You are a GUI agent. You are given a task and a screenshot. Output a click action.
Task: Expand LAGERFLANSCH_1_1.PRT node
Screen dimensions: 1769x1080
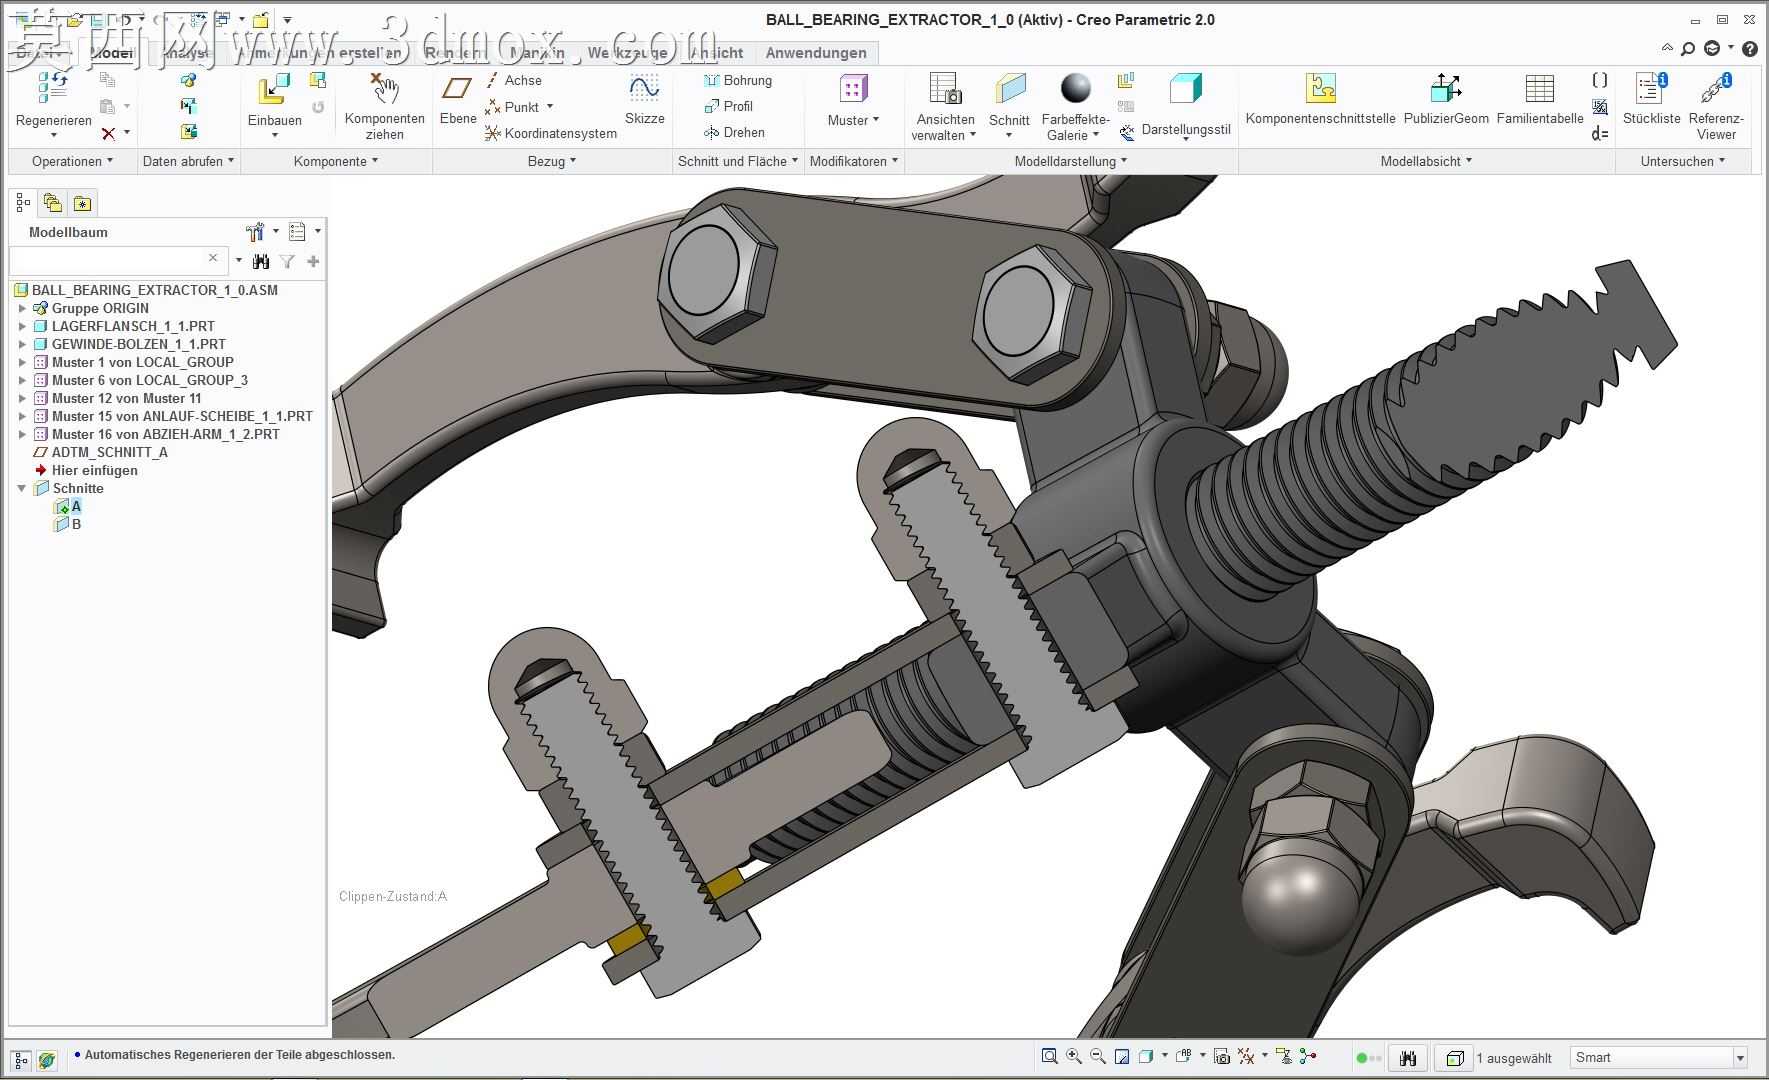pos(22,326)
